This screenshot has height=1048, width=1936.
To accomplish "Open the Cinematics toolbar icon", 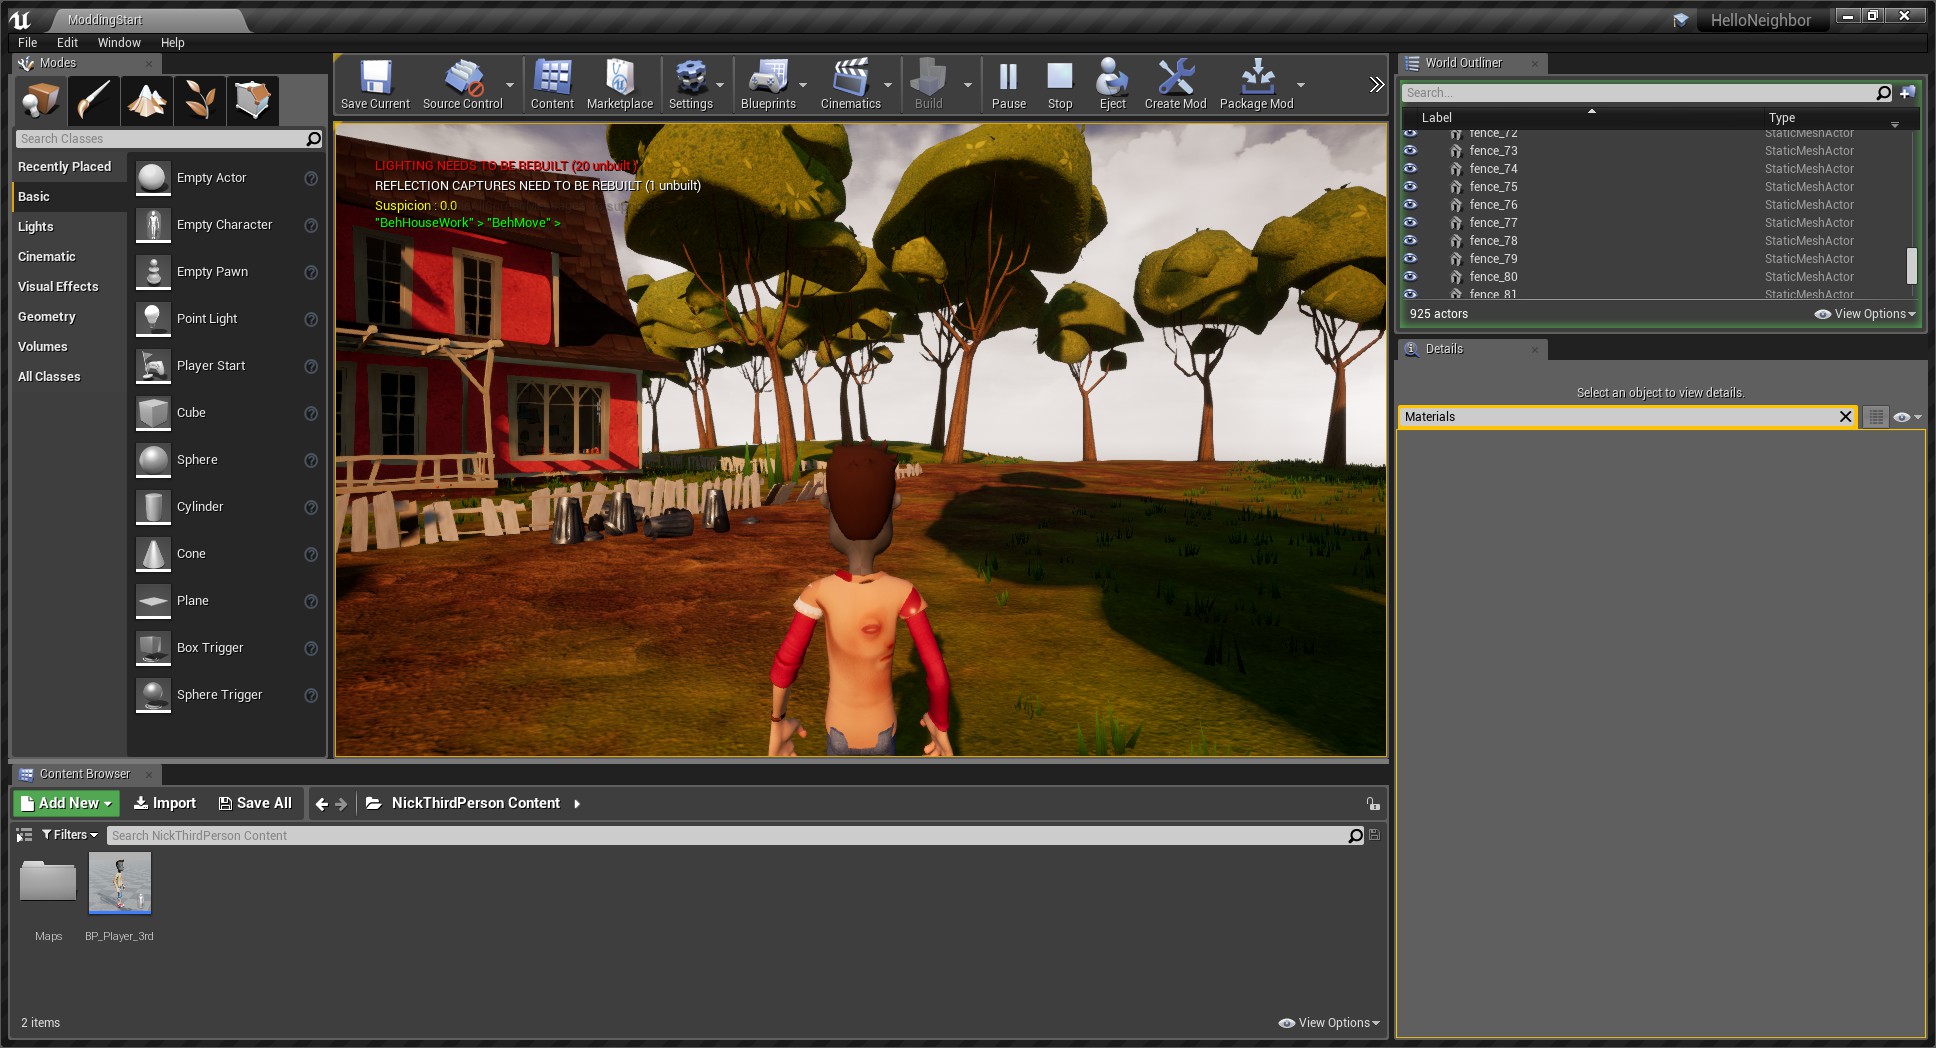I will pos(851,84).
